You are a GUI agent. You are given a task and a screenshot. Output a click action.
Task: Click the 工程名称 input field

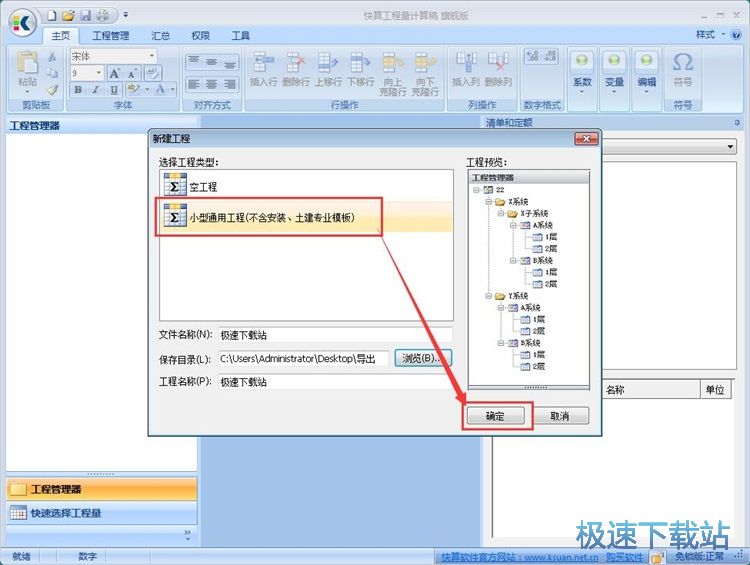tap(335, 382)
